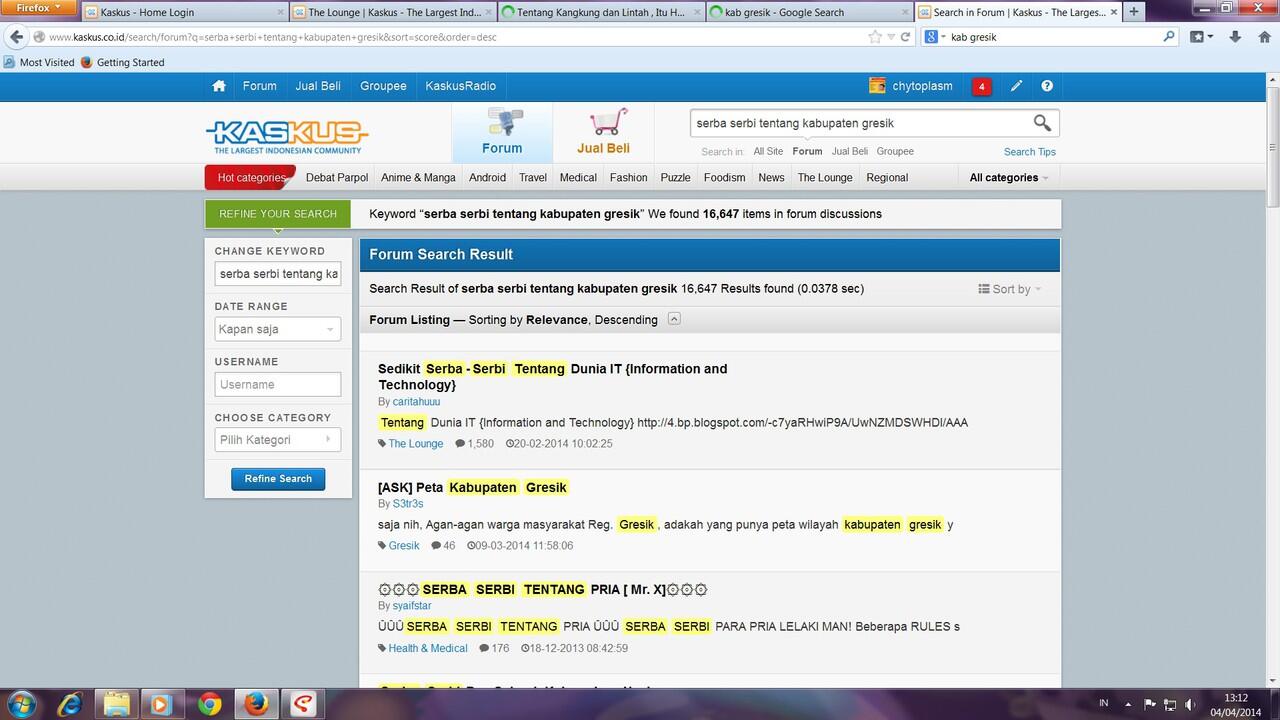Click the Firefox taskbar icon

pyautogui.click(x=256, y=704)
